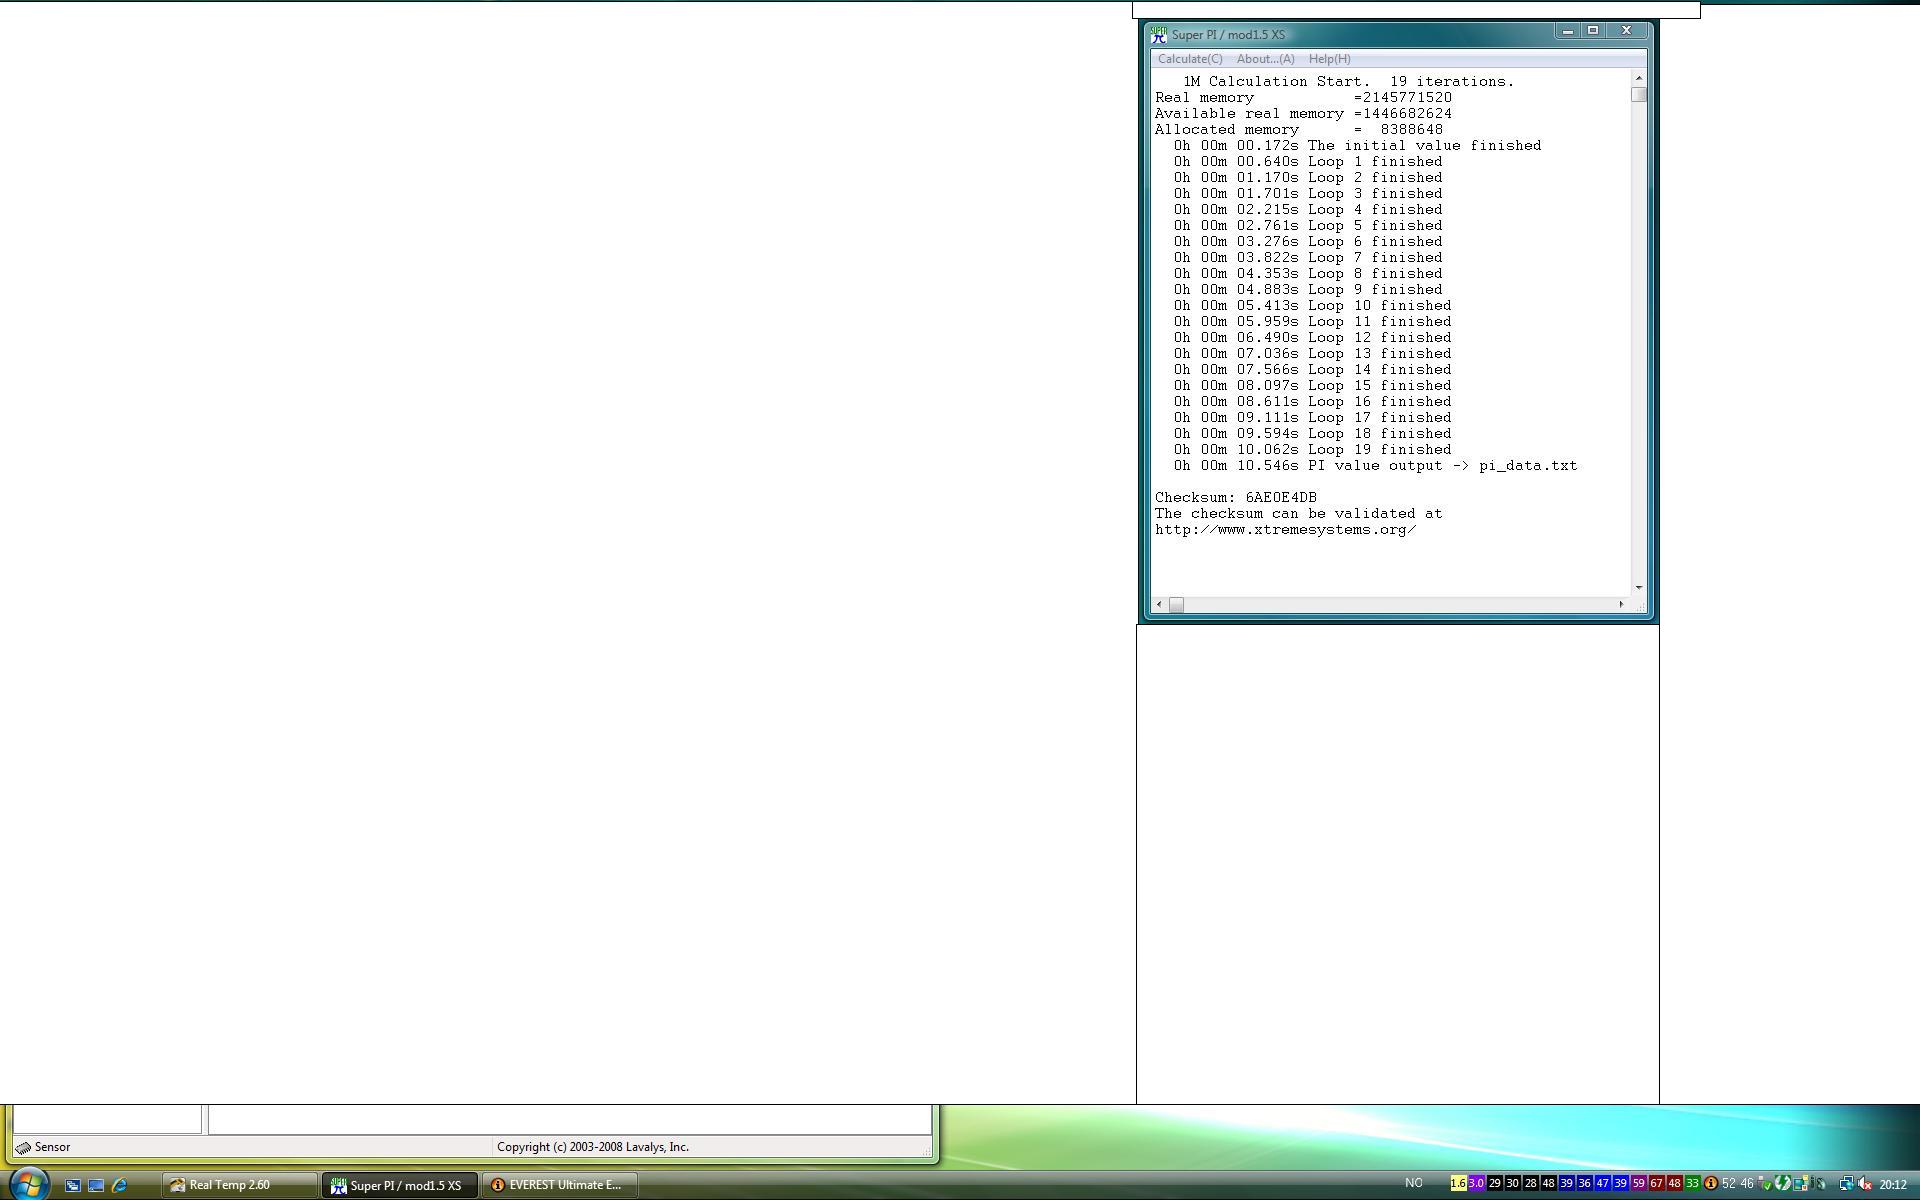Maximize the Super PI window
The height and width of the screenshot is (1200, 1920).
[1593, 31]
